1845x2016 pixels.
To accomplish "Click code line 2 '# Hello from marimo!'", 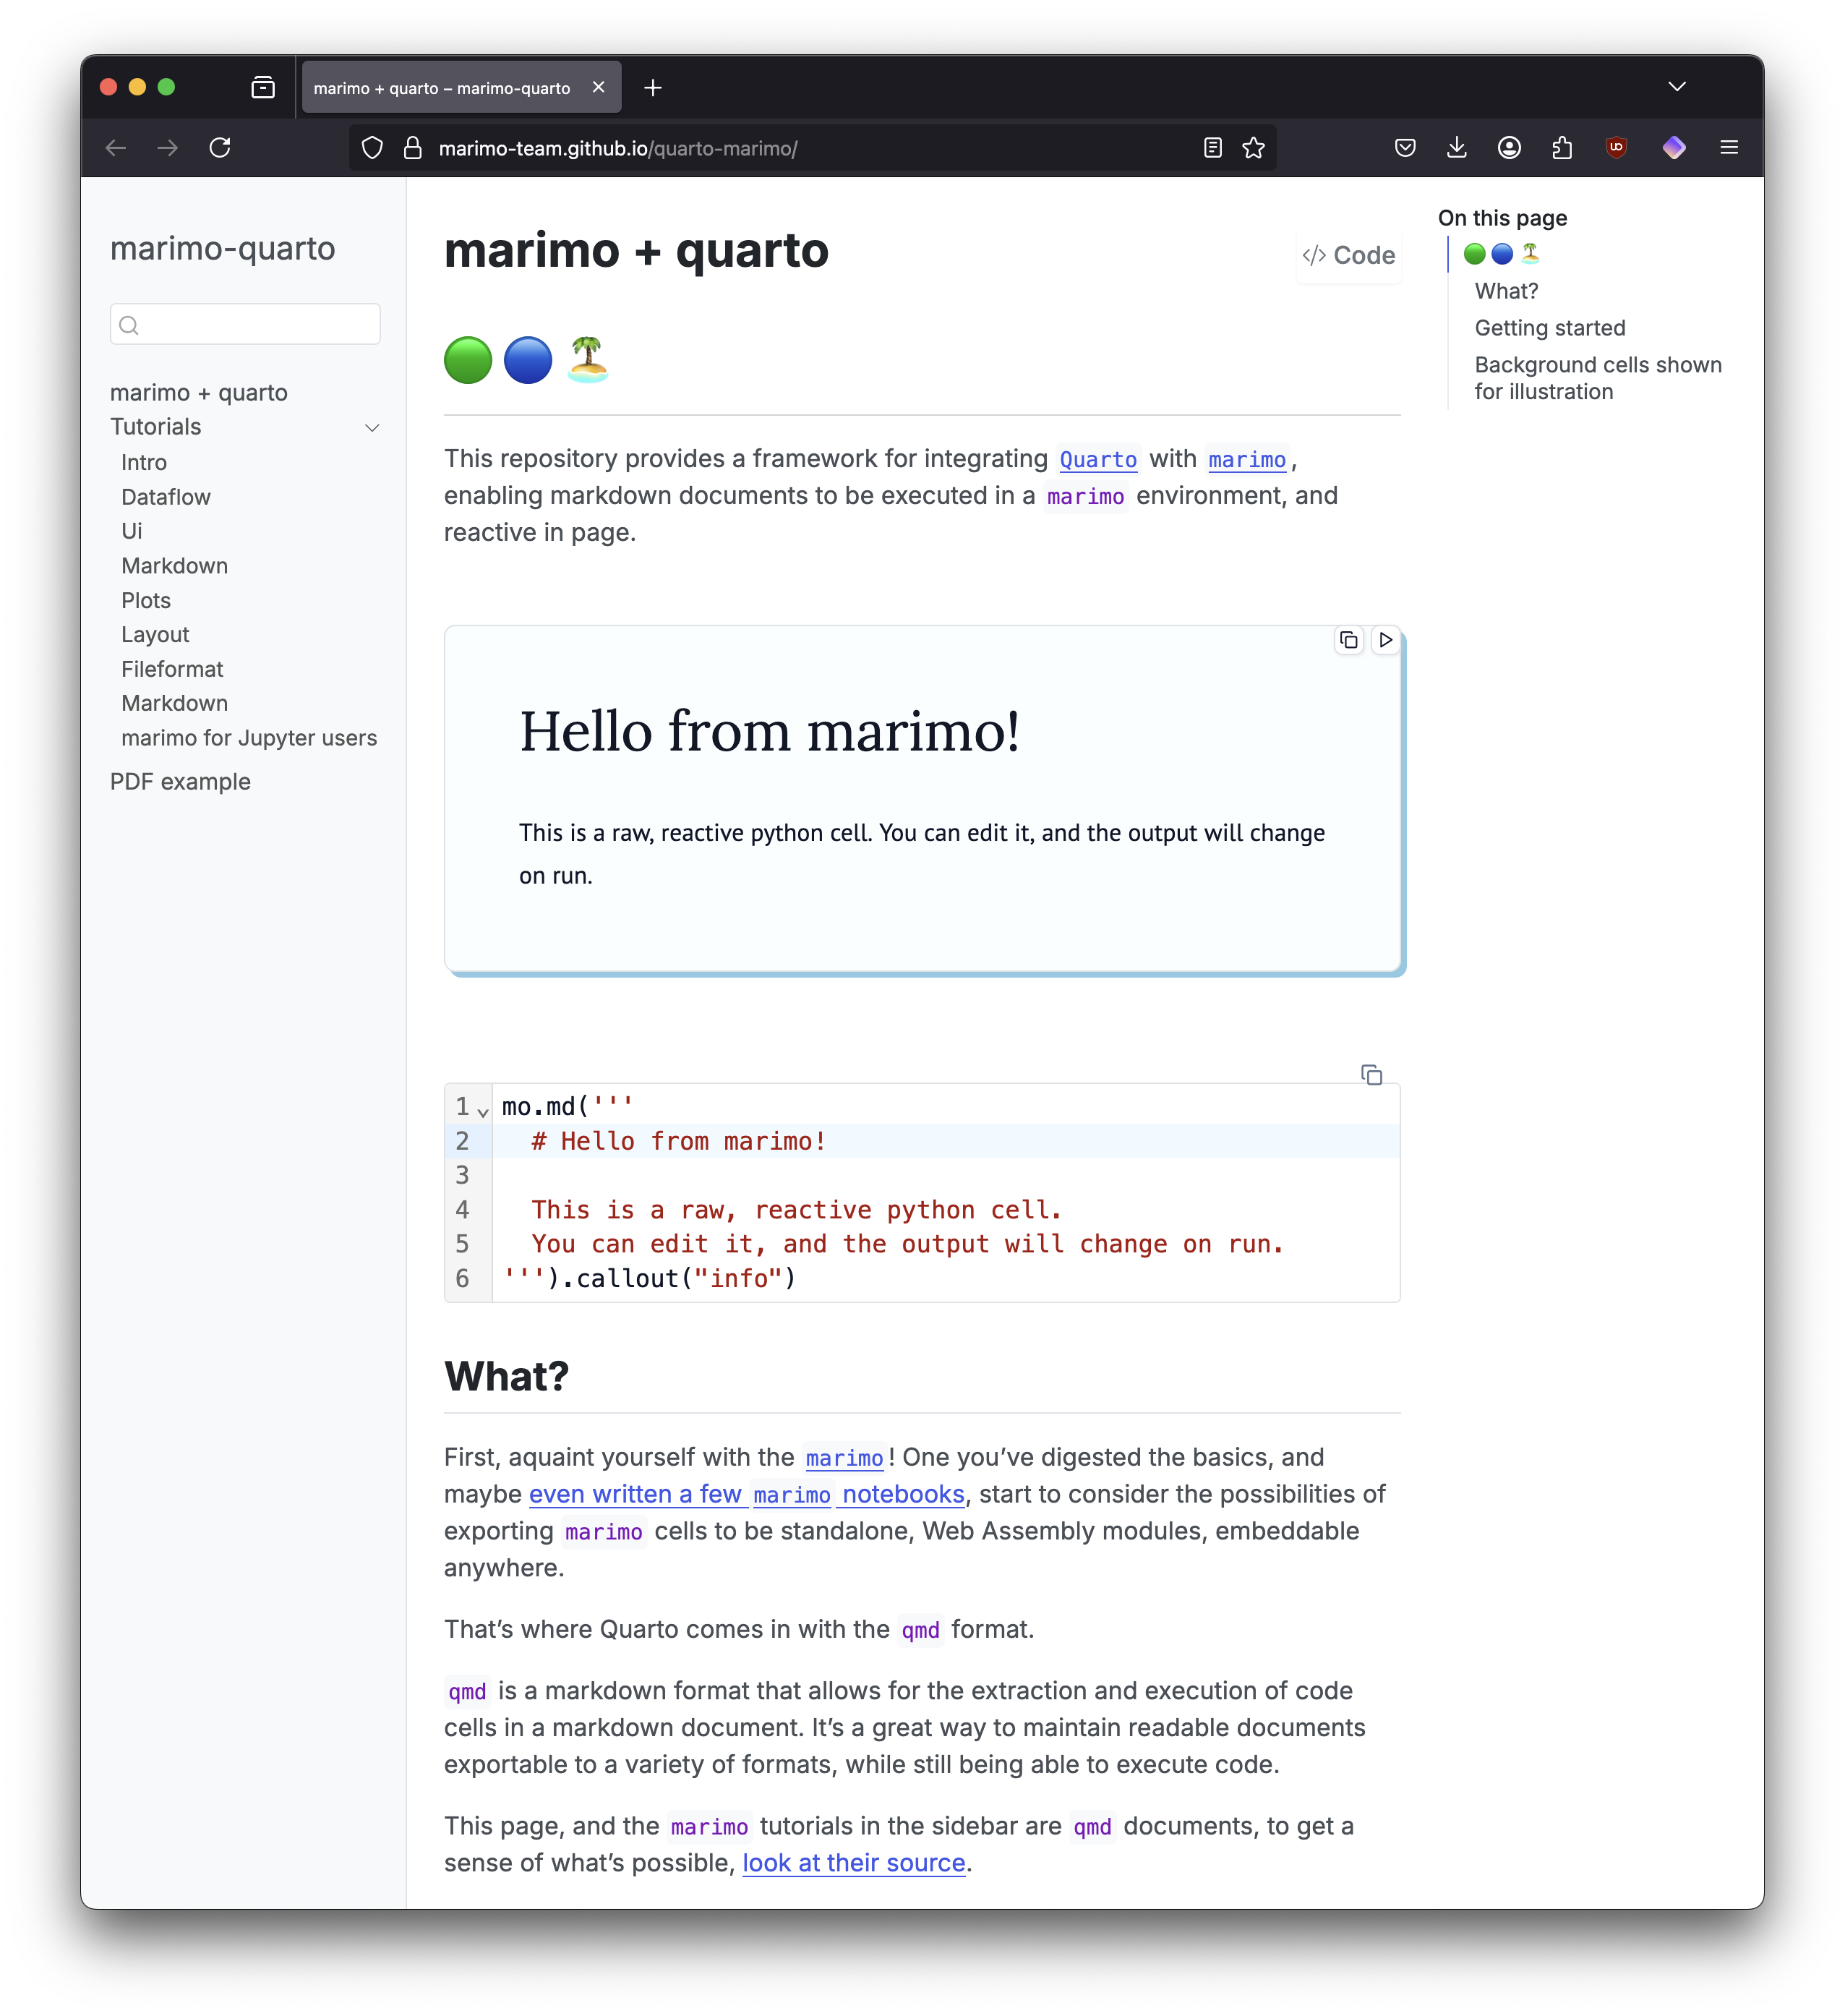I will (678, 1141).
